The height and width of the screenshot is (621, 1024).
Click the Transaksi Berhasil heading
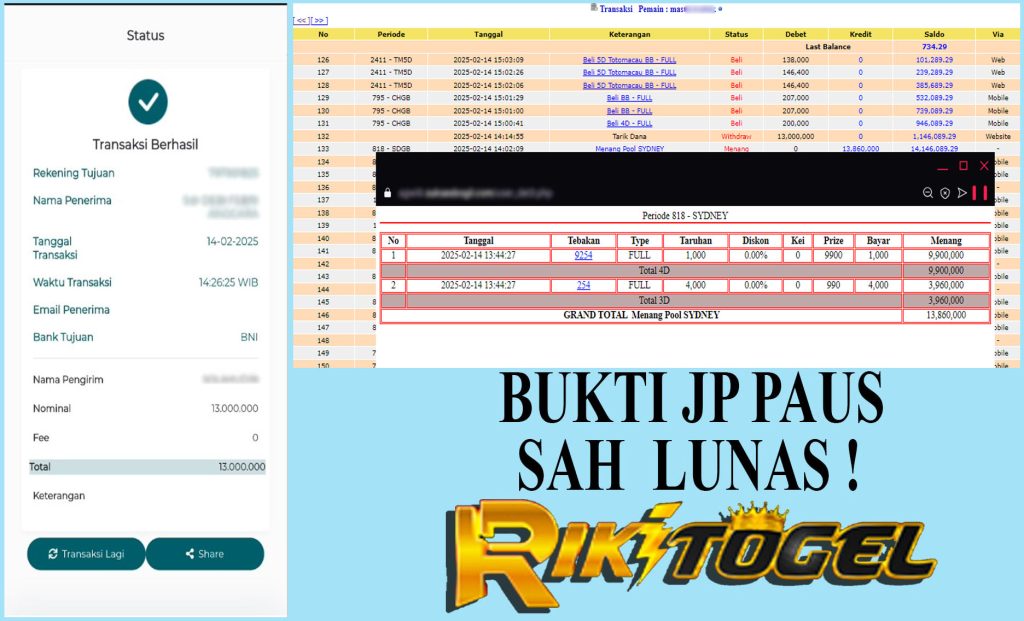click(145, 144)
